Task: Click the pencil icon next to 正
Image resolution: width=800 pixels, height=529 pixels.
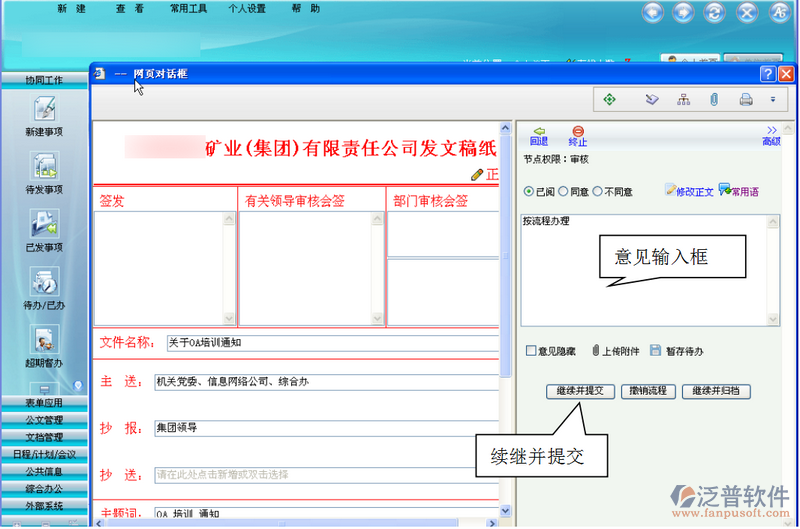Action: 477,175
